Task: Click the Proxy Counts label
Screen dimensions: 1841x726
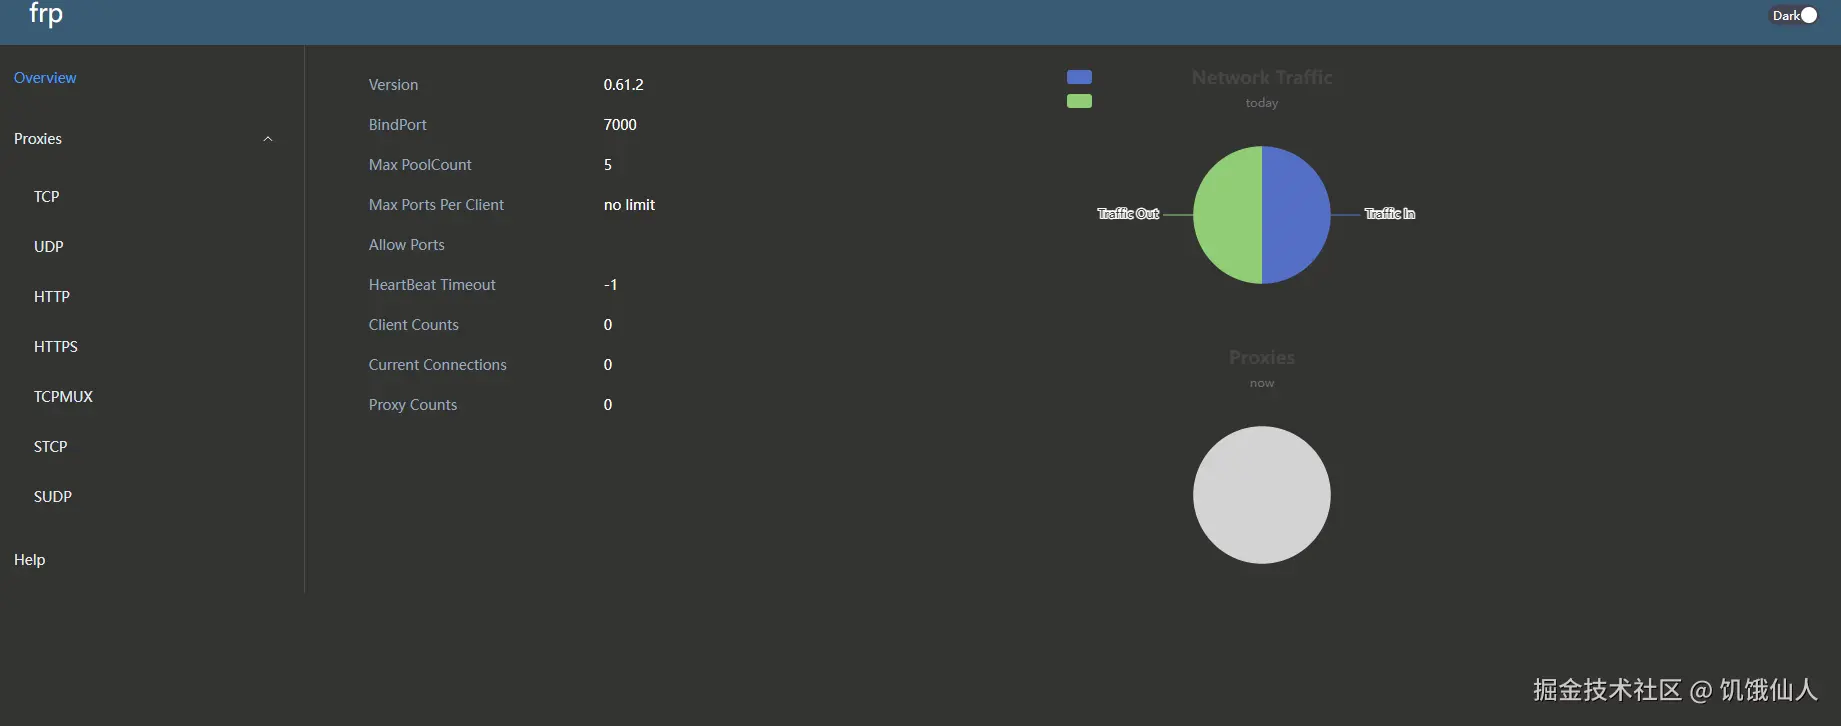Action: 412,405
